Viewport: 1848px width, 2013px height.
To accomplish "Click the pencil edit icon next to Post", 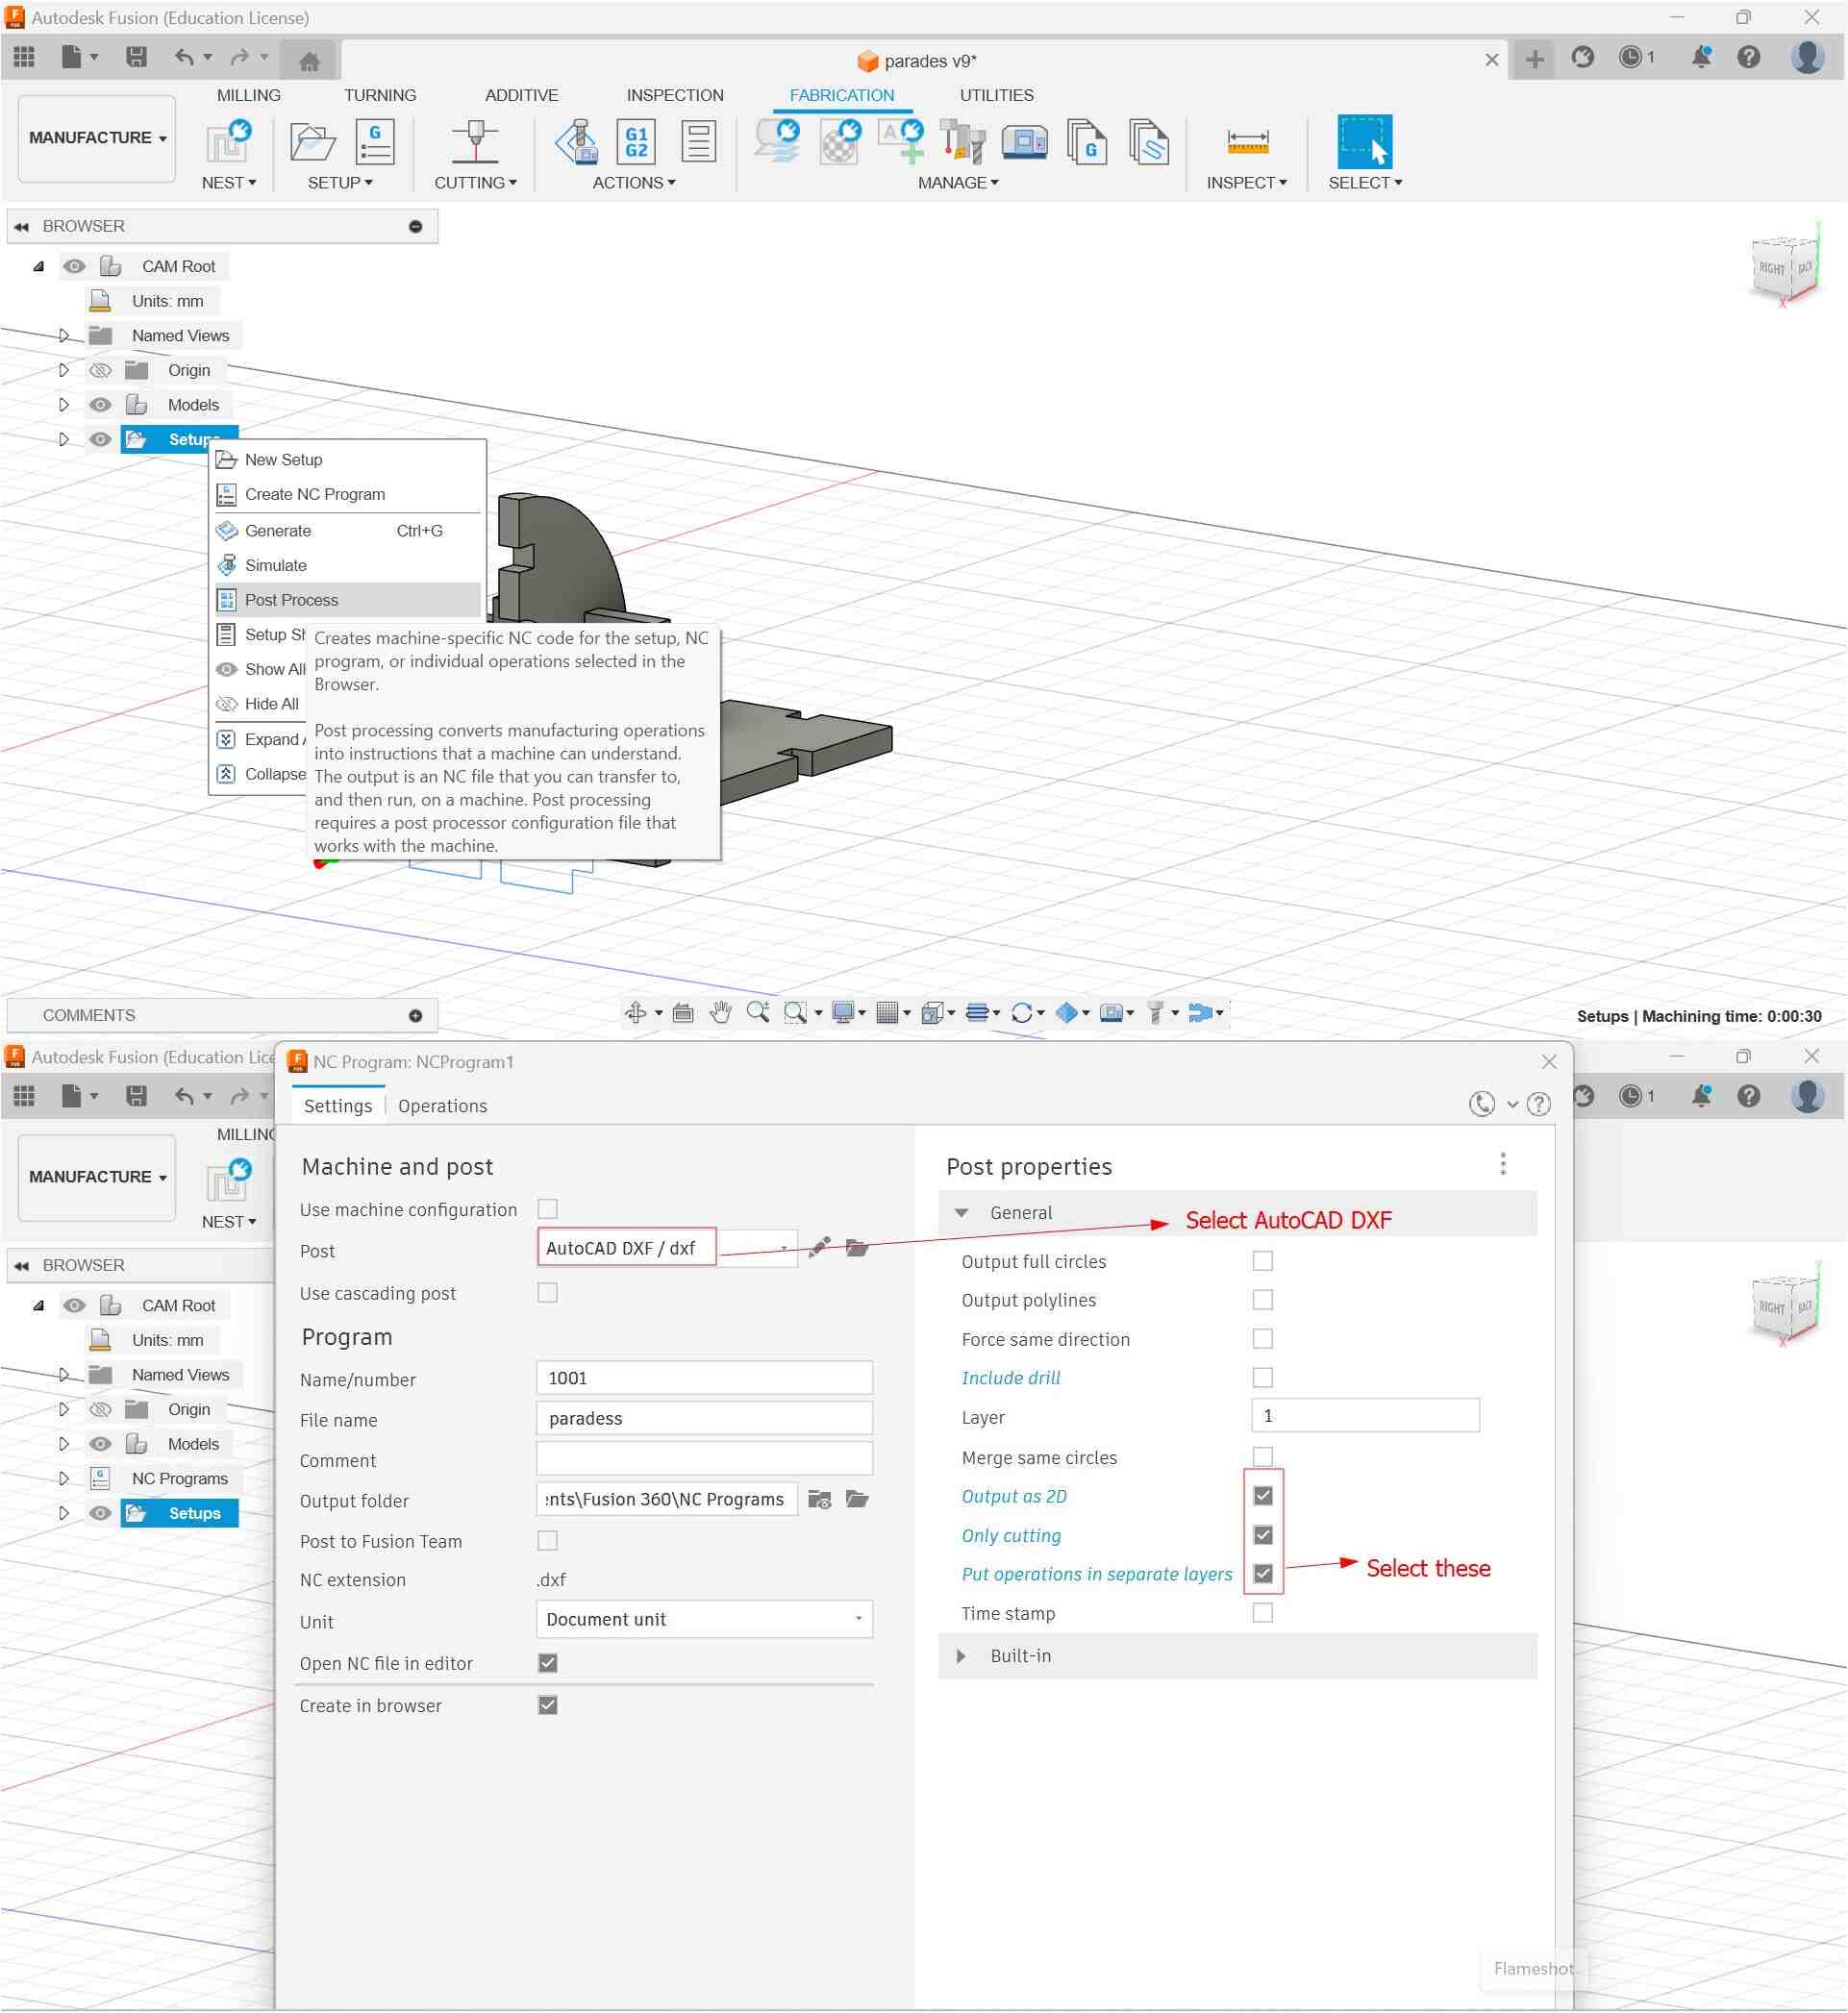I will point(819,1247).
